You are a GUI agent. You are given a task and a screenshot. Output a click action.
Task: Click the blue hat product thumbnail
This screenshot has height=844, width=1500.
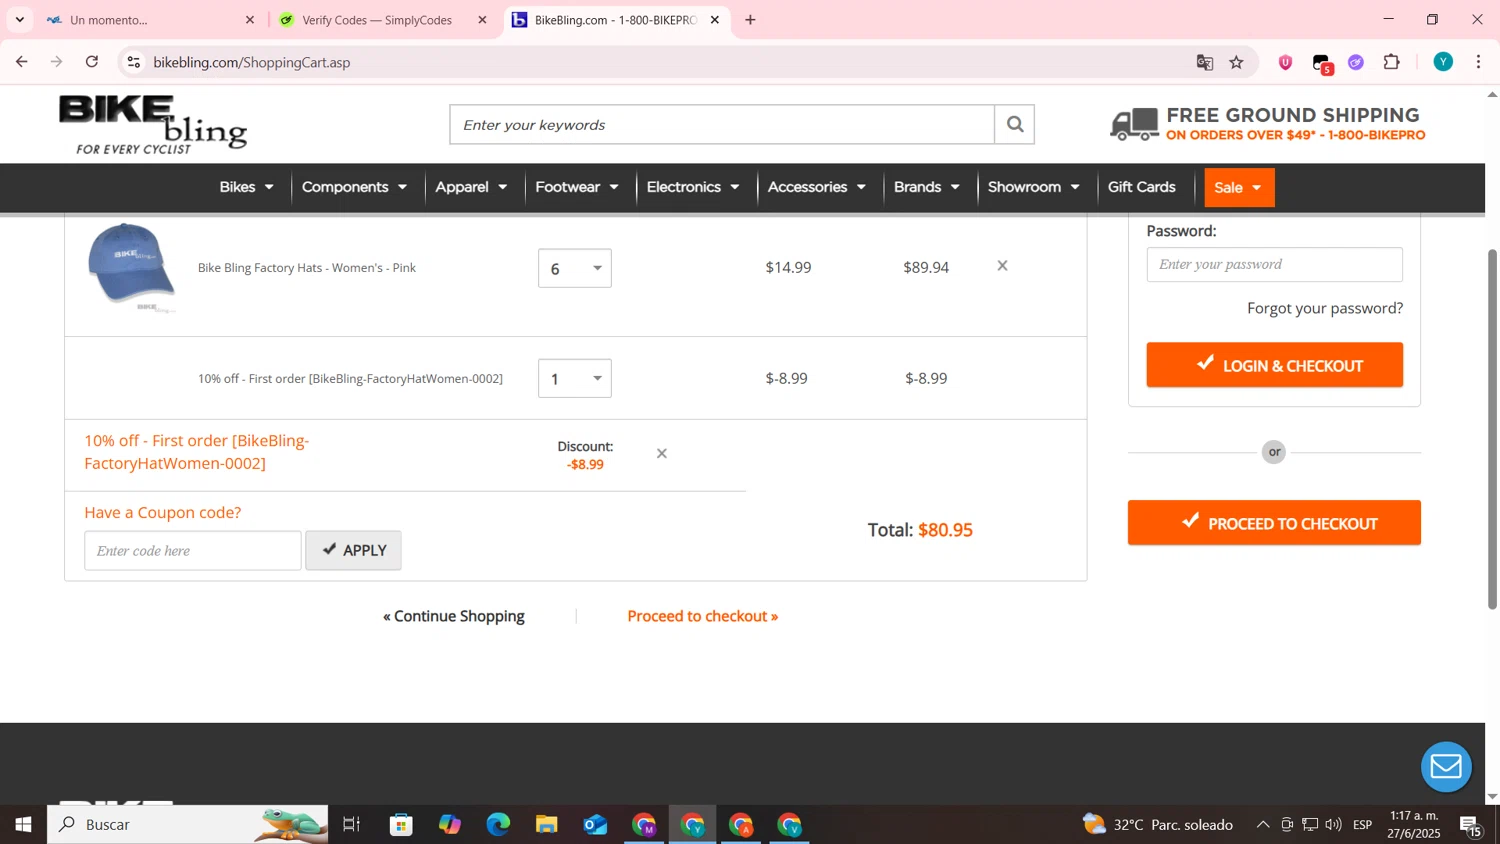click(x=131, y=268)
